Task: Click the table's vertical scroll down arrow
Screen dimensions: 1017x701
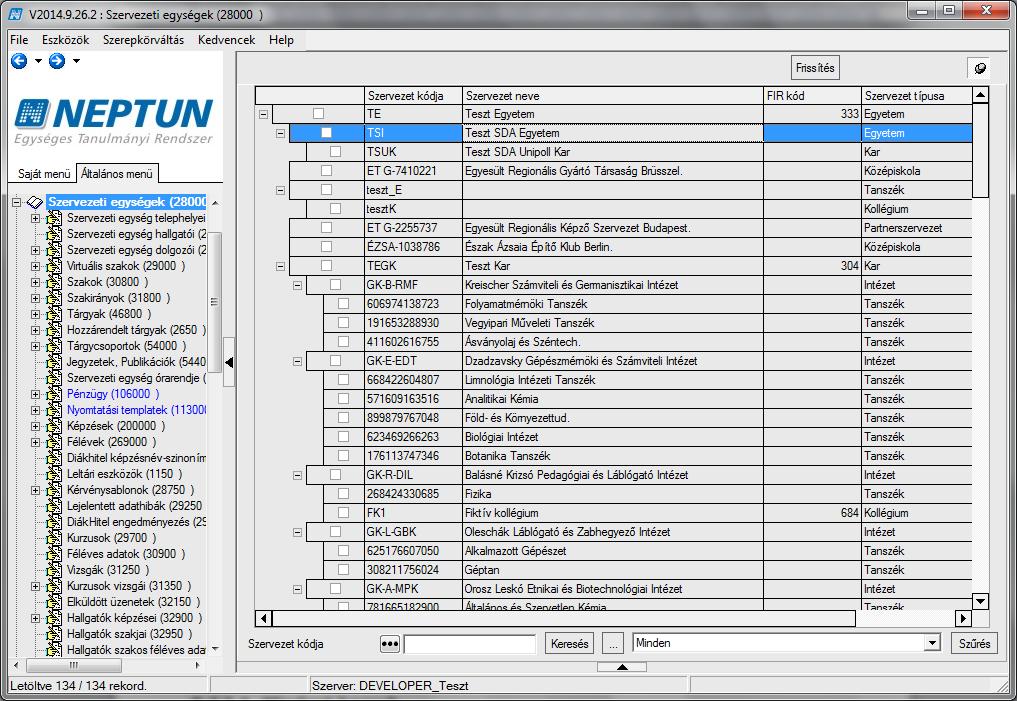Action: click(980, 601)
